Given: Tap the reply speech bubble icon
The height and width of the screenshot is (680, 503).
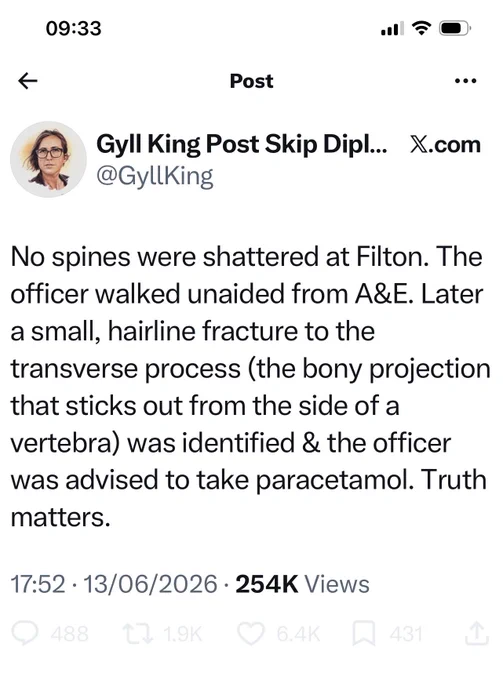Looking at the screenshot, I should (24, 634).
